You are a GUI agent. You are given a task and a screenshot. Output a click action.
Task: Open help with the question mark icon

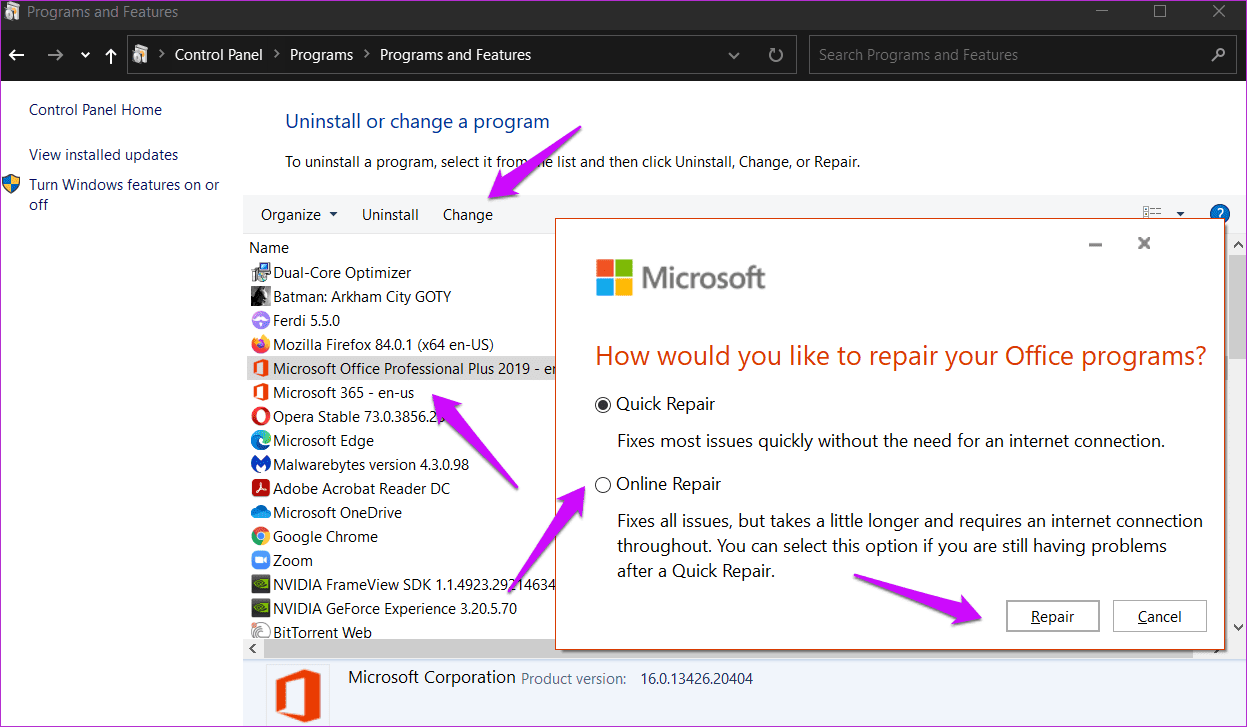pos(1219,213)
